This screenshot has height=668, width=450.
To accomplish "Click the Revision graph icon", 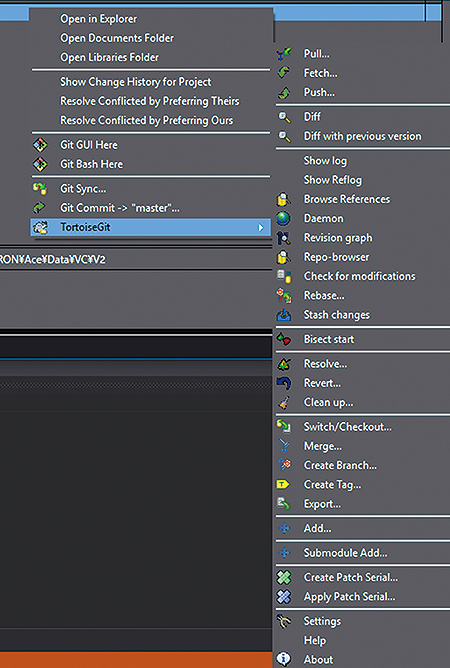I will (284, 238).
